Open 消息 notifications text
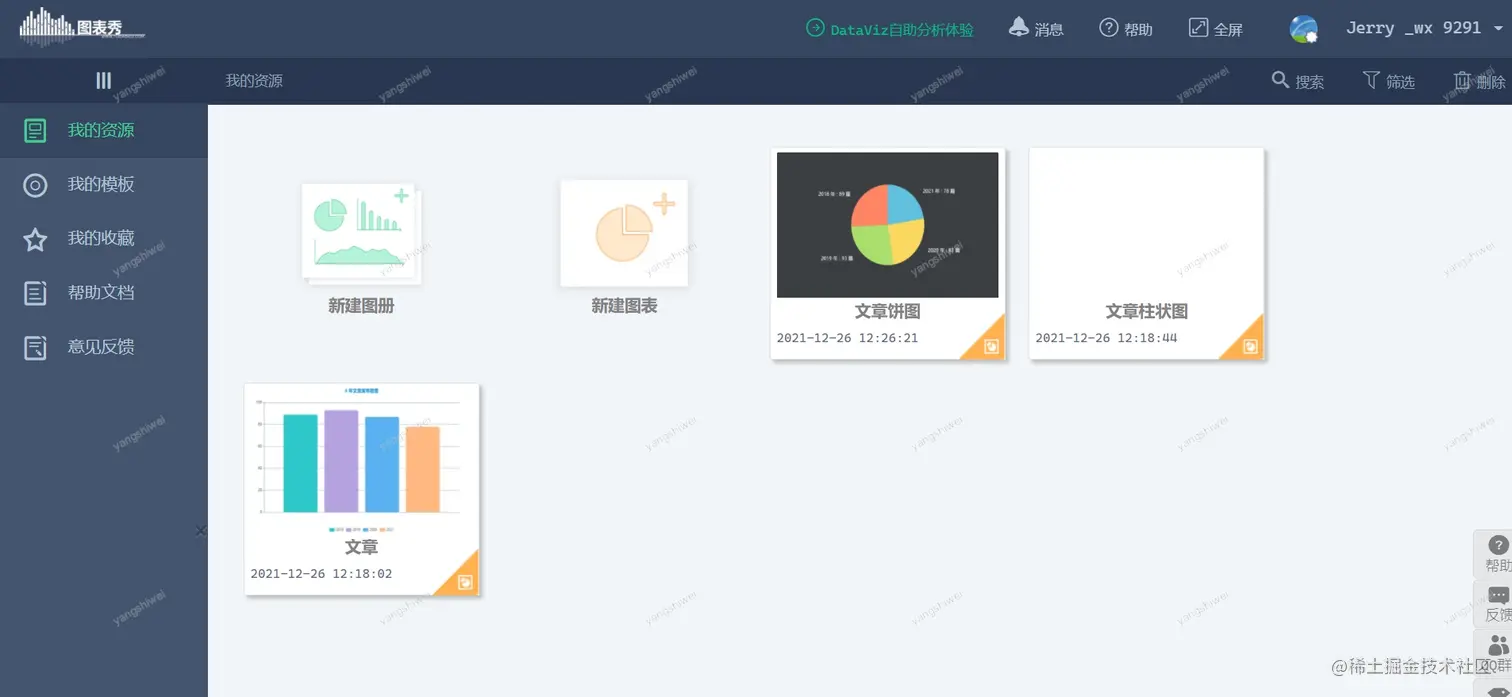 tap(1049, 30)
